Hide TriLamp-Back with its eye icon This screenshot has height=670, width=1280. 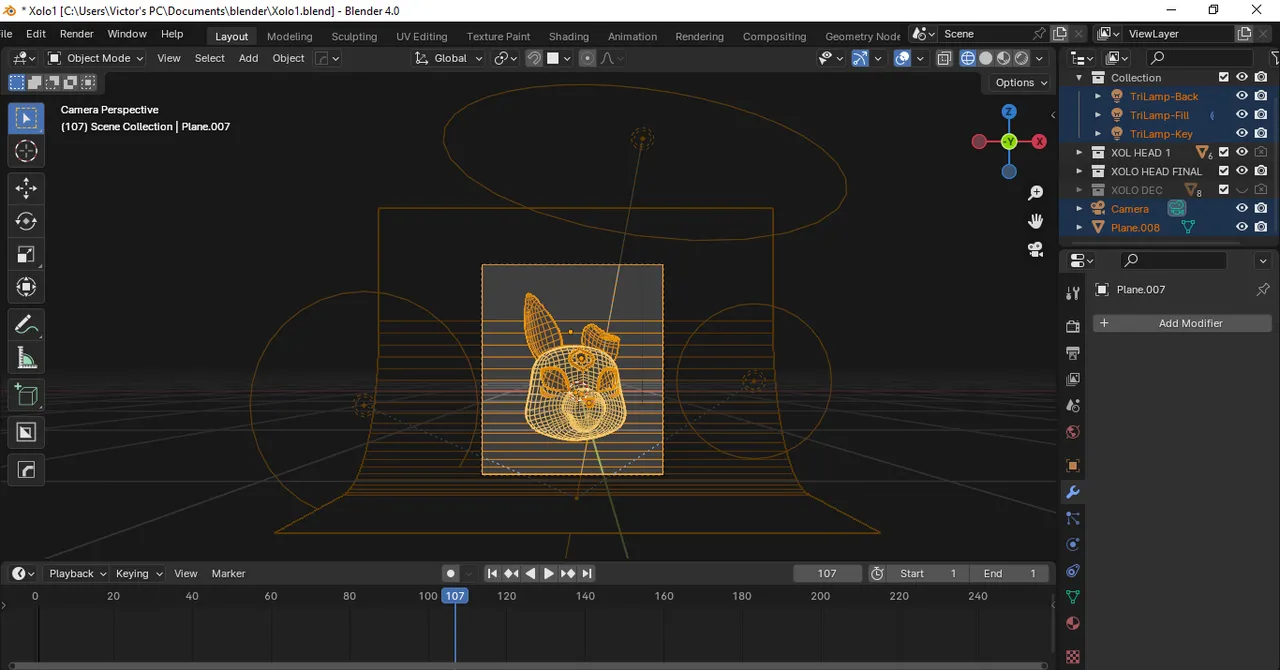pos(1242,96)
